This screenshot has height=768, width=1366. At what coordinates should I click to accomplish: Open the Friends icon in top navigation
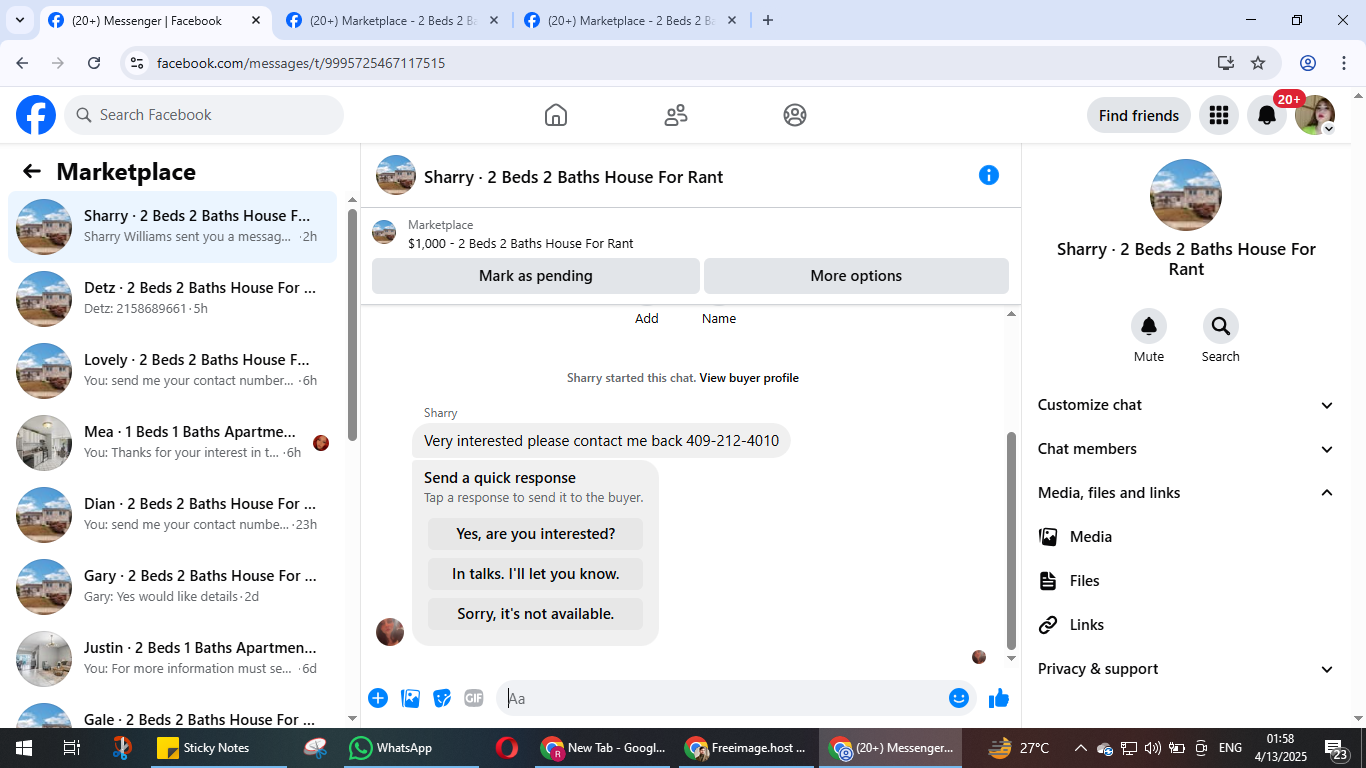pyautogui.click(x=676, y=115)
